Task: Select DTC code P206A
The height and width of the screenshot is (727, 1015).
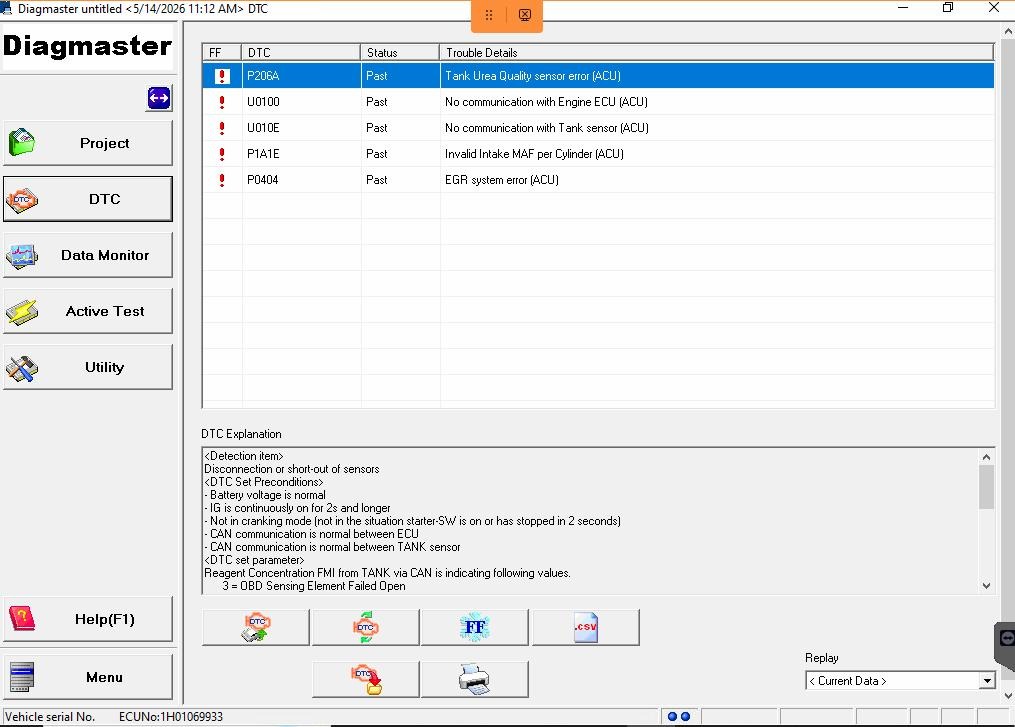Action: click(x=263, y=76)
